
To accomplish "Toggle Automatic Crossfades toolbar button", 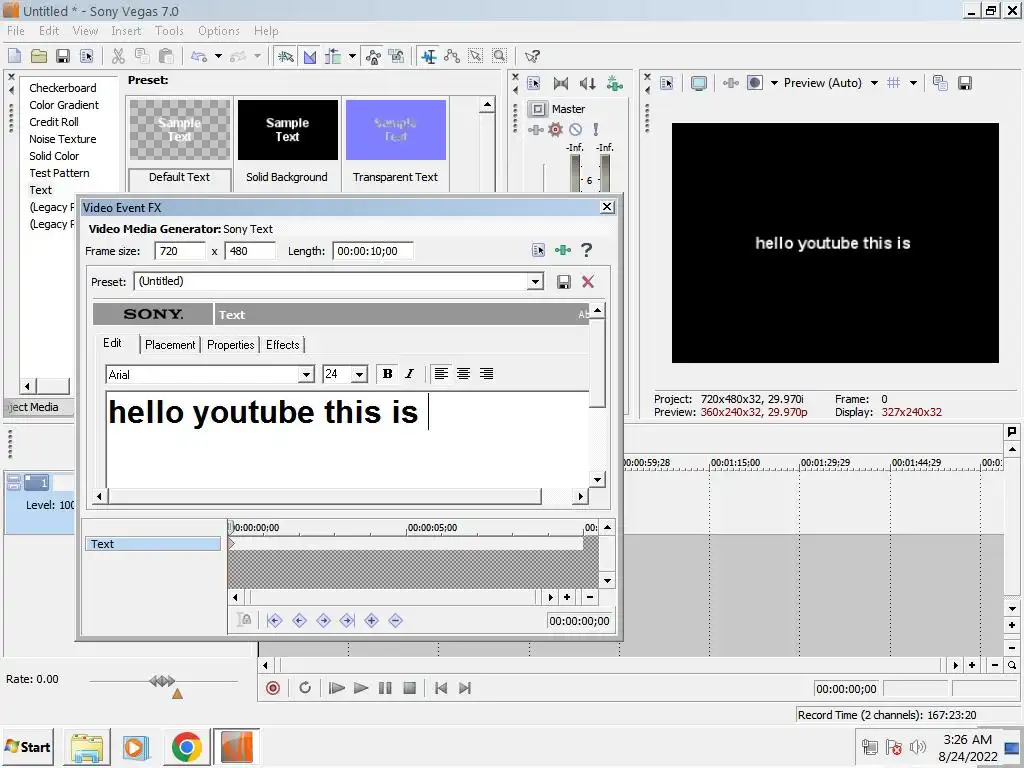I will 310,56.
